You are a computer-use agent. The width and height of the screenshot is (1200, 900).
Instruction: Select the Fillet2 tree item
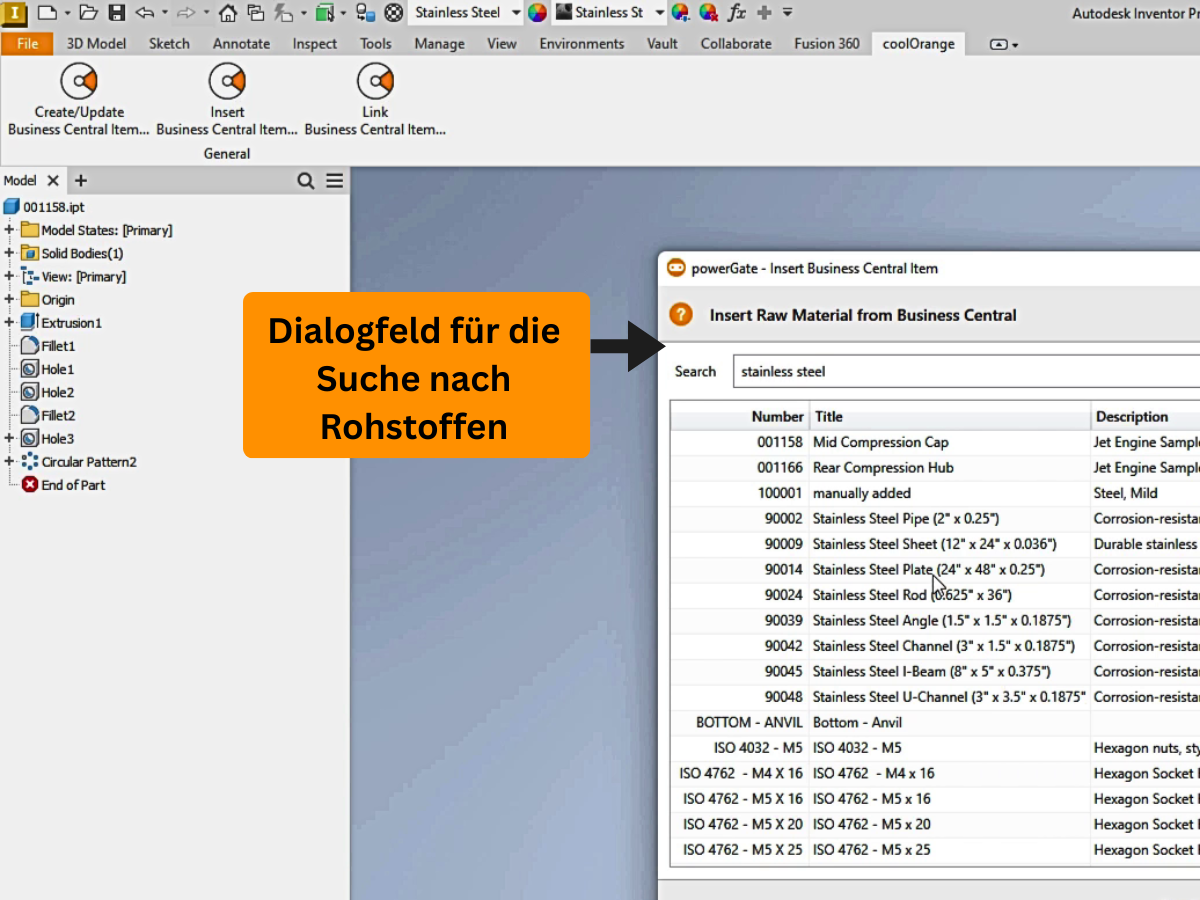click(x=48, y=415)
